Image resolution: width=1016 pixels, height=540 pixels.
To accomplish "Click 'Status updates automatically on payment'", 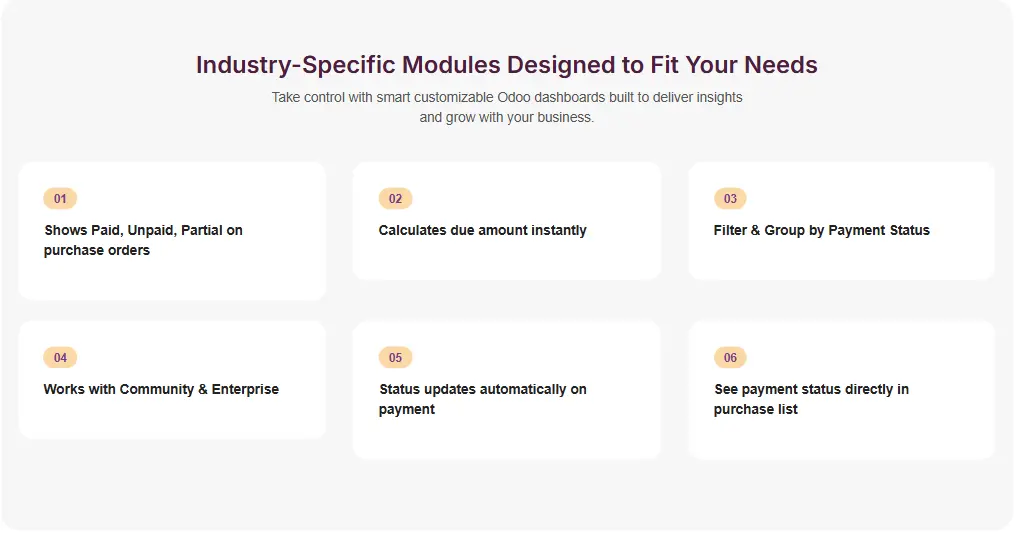I will pos(482,399).
